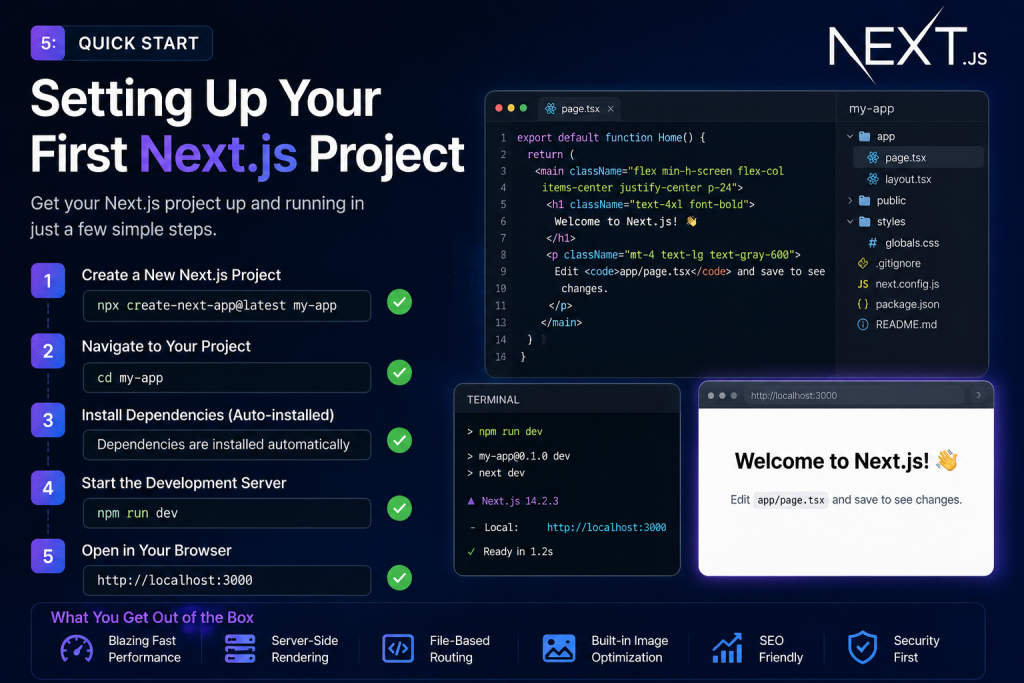Click the Blazing Fast Performance speedometer icon
Viewport: 1024px width, 683px height.
[76, 649]
